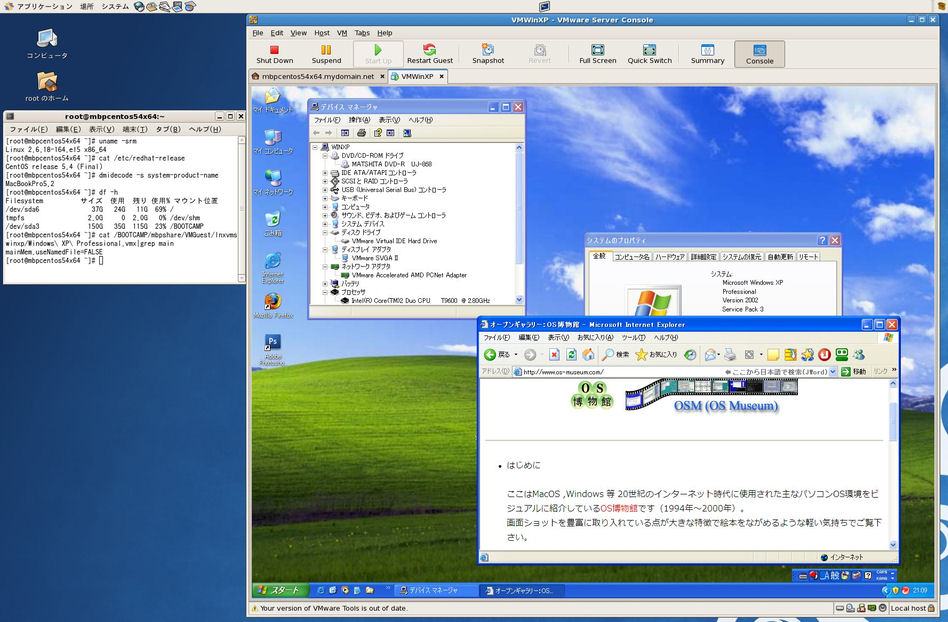Activate Quick Switch mode
948x622 pixels.
(649, 54)
